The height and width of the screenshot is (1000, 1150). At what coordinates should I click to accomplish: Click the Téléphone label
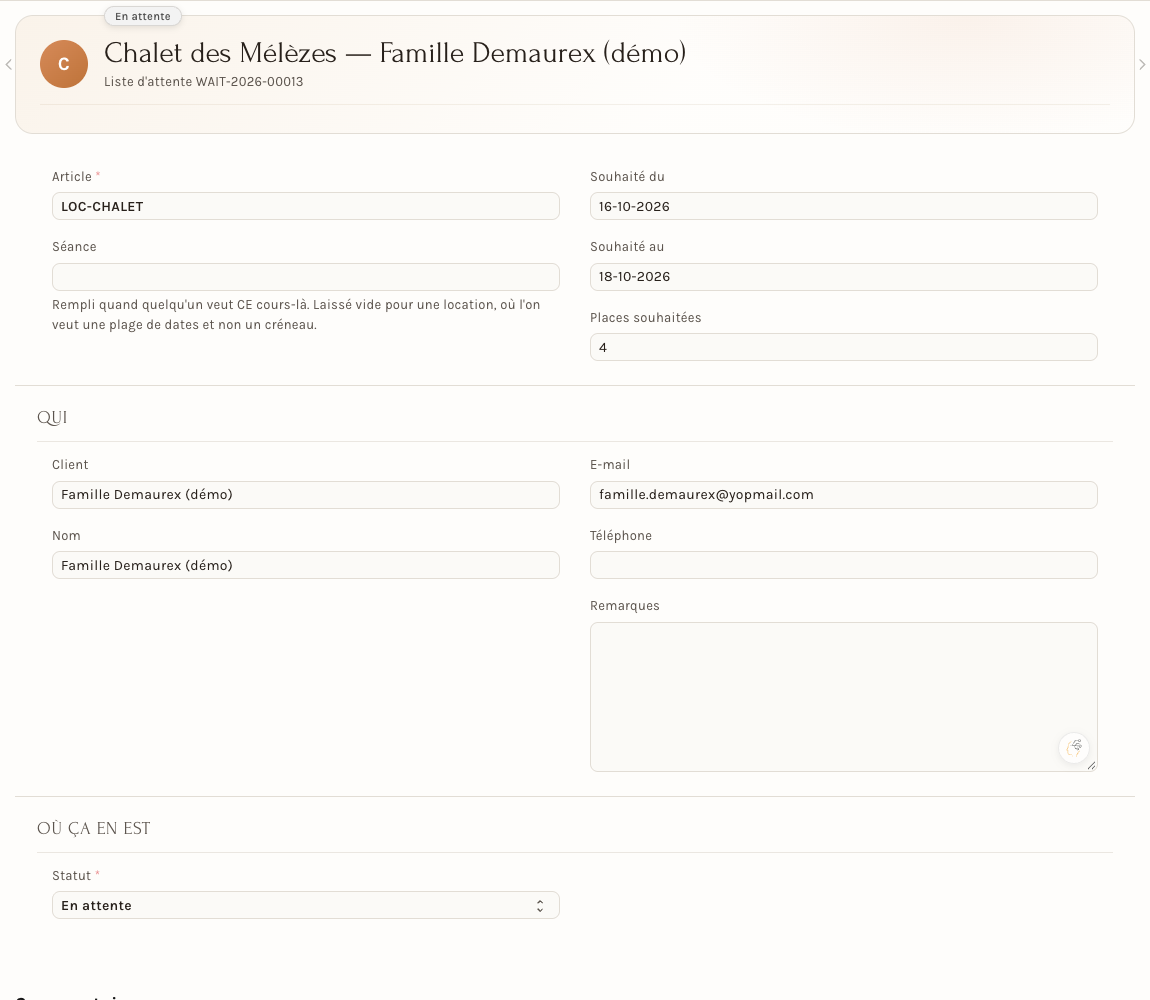click(x=620, y=536)
